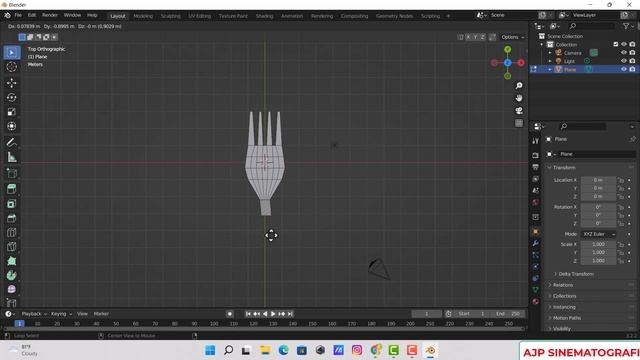Hide Camera in viewport via eye icon
640x360 pixels.
coord(624,53)
